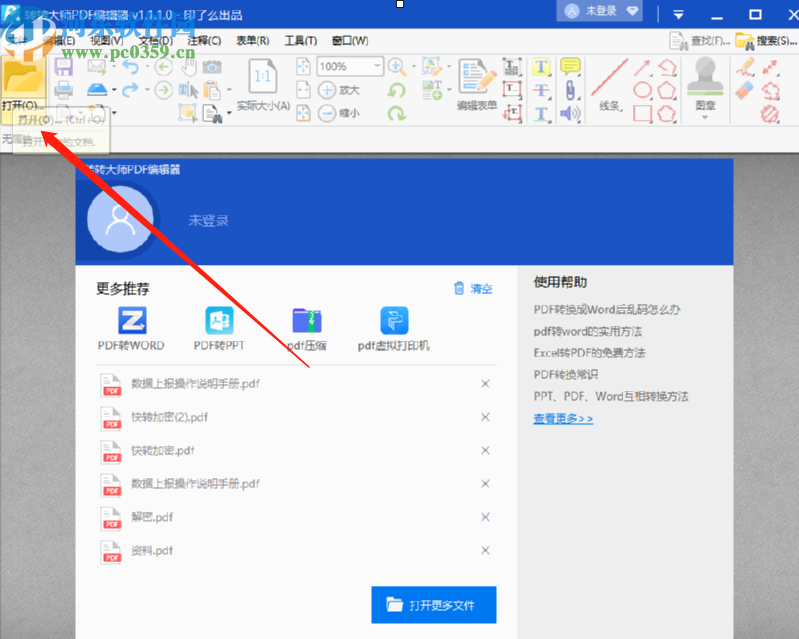This screenshot has height=639, width=799.
Task: Open the 表单(R) menu
Action: click(x=253, y=41)
